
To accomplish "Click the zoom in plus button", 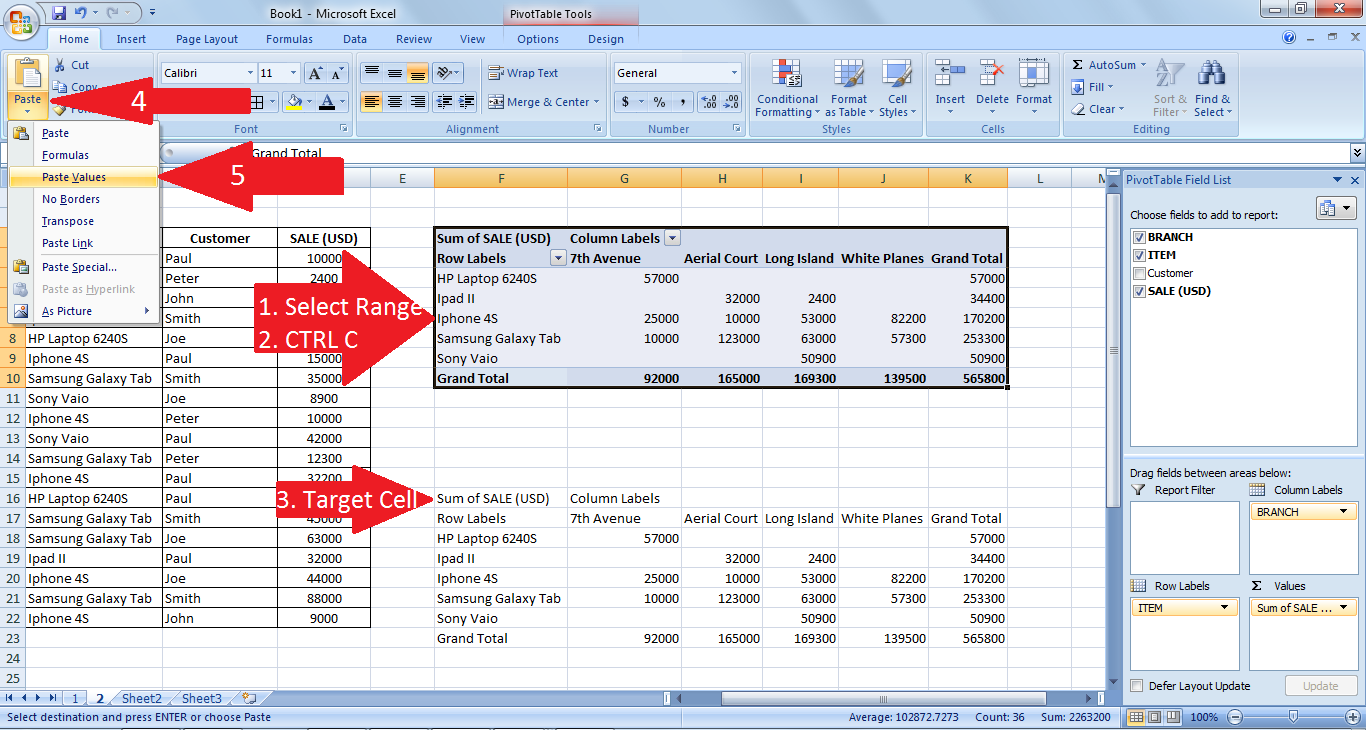I will click(1354, 717).
